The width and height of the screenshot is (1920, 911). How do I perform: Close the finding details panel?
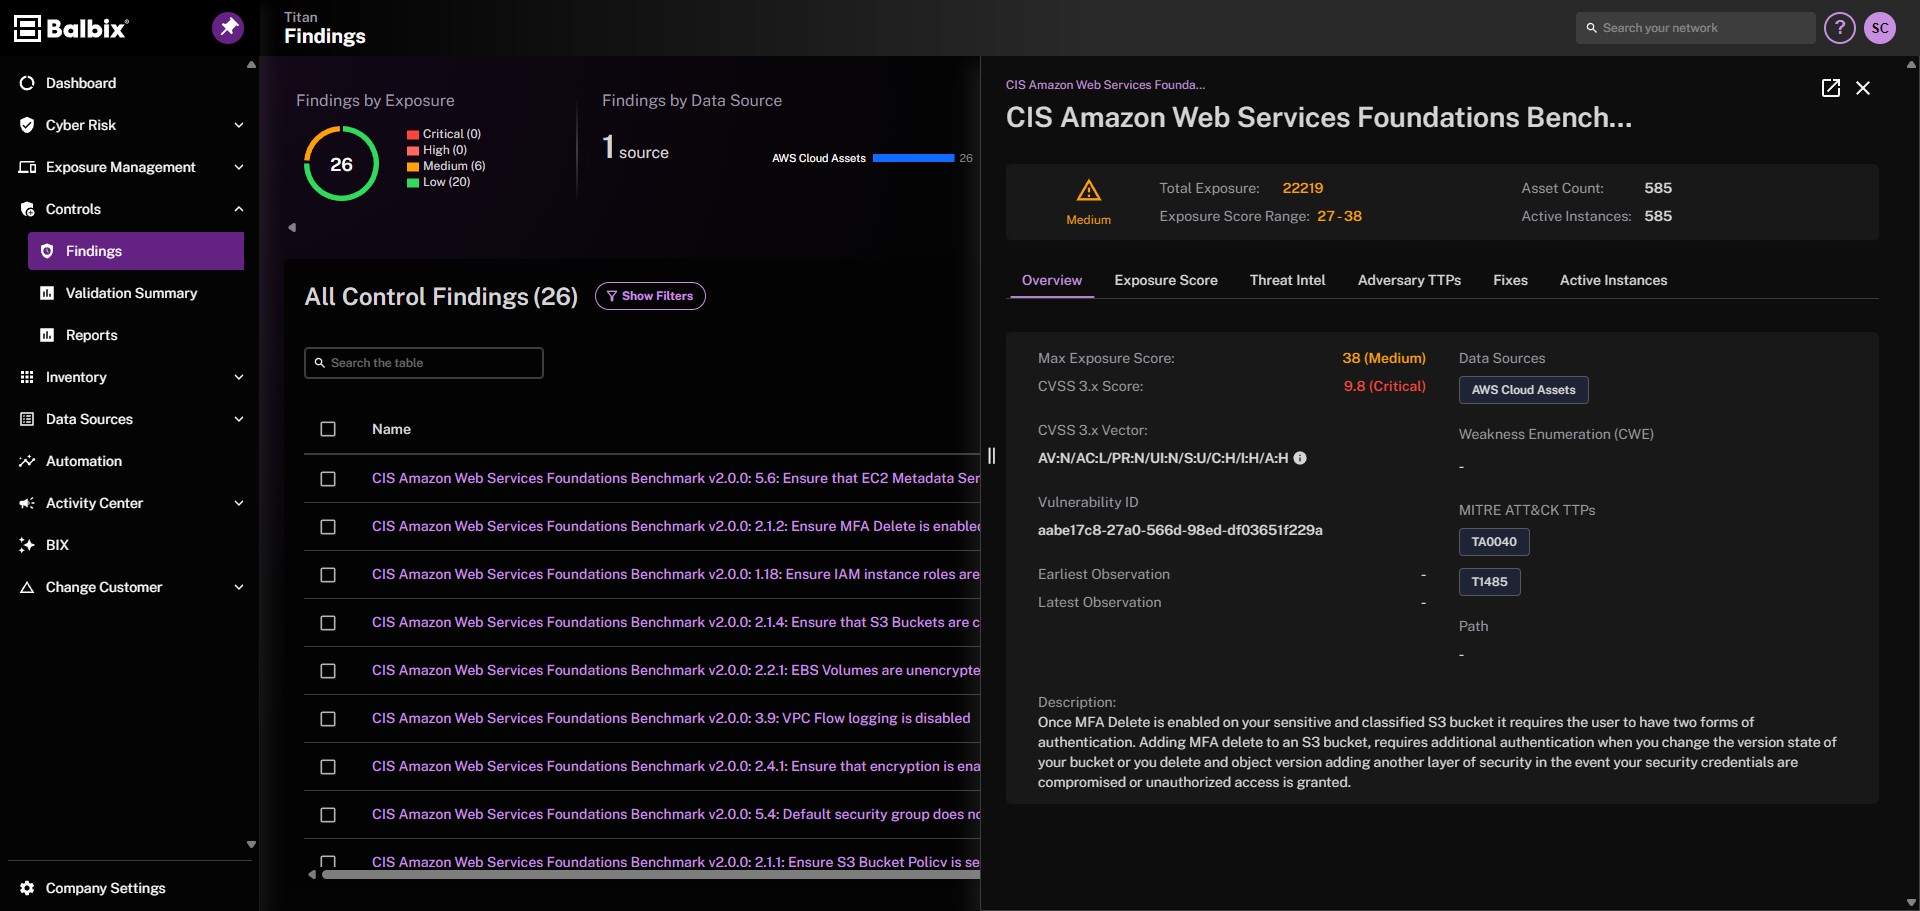(x=1863, y=88)
